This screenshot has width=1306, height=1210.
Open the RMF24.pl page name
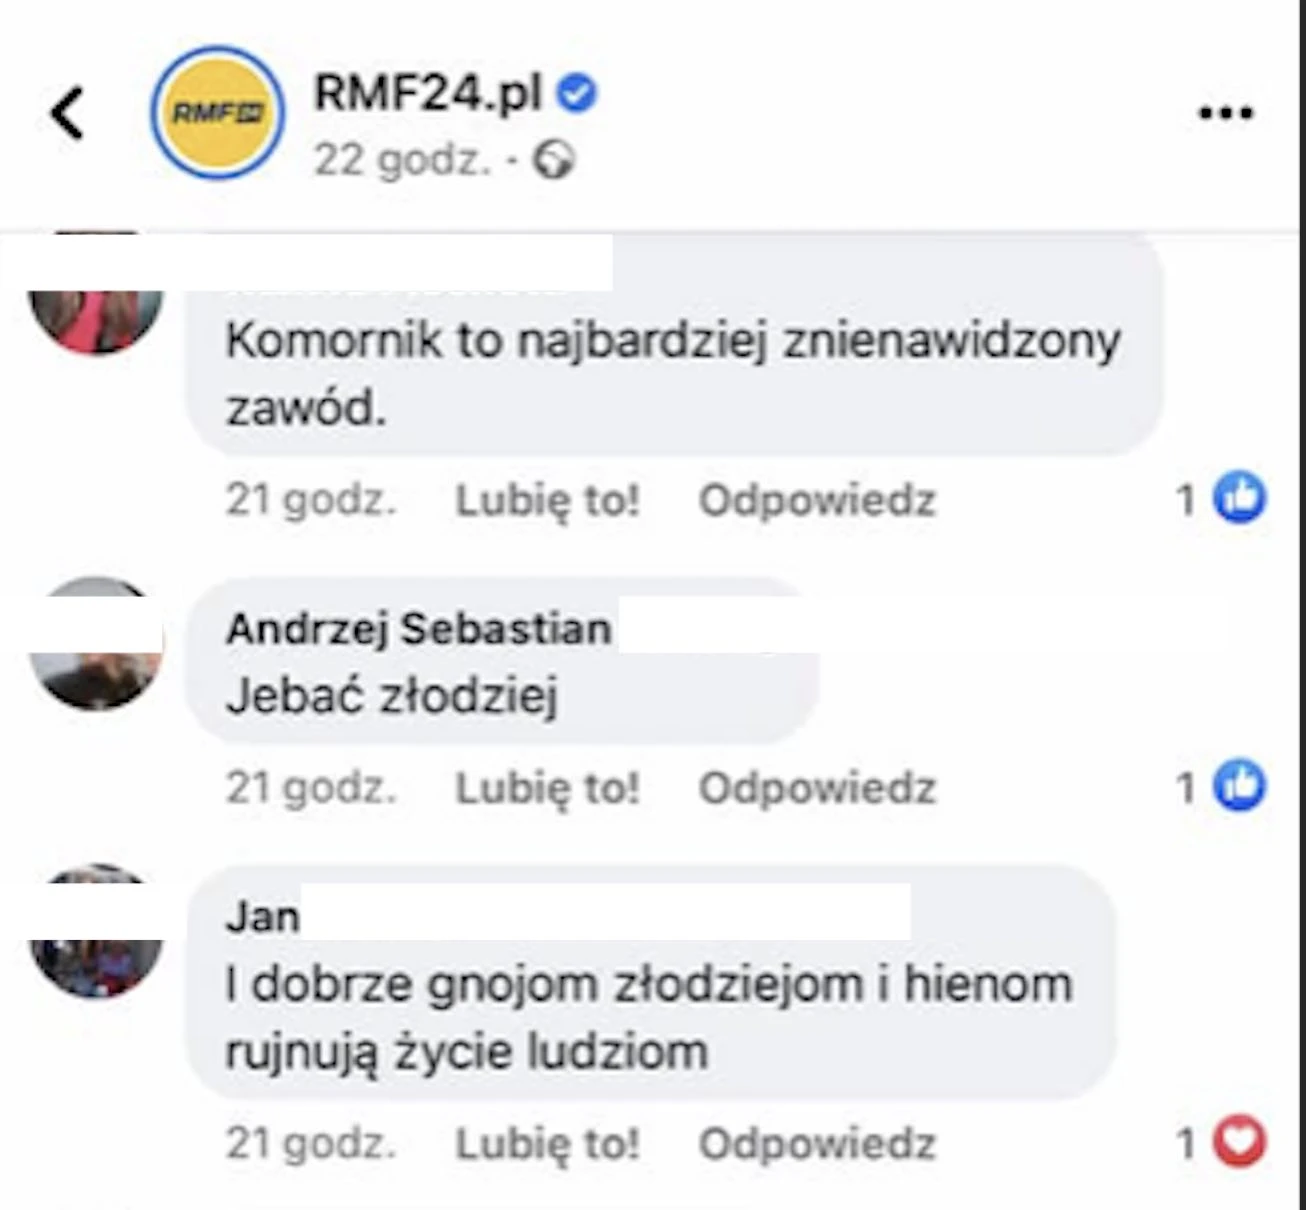click(x=428, y=94)
